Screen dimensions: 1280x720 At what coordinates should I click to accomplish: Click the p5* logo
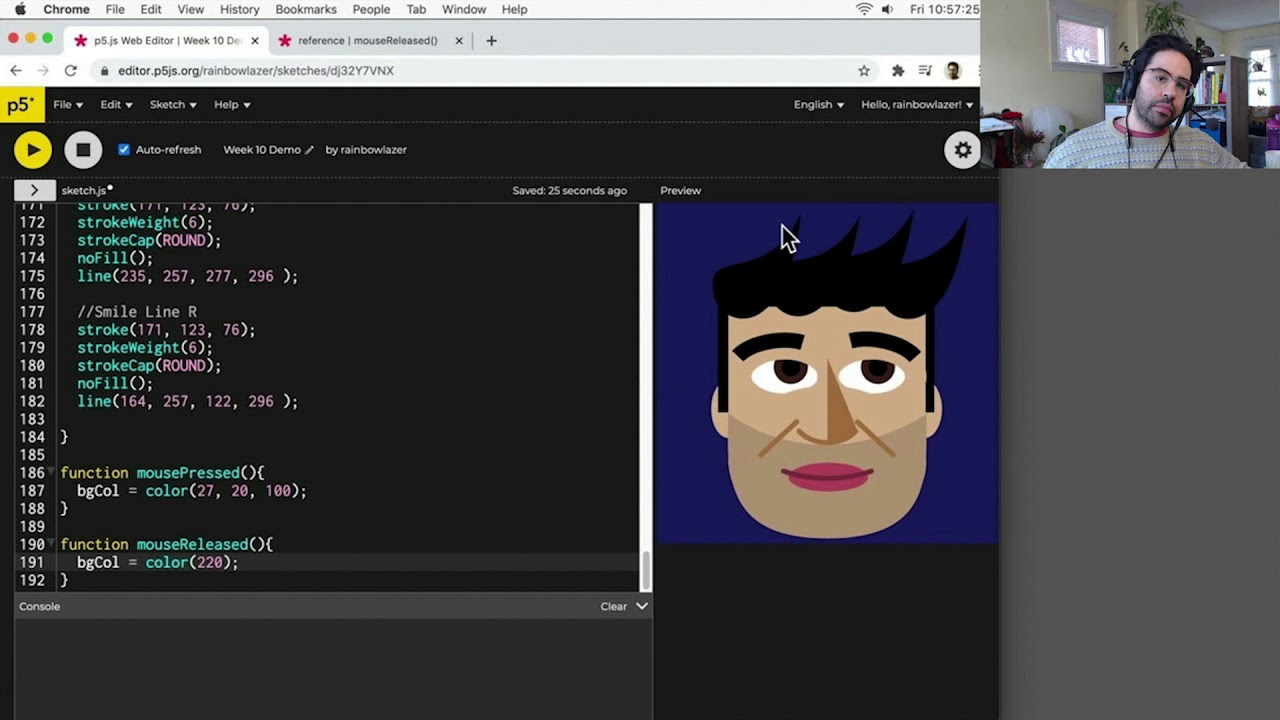pos(21,104)
